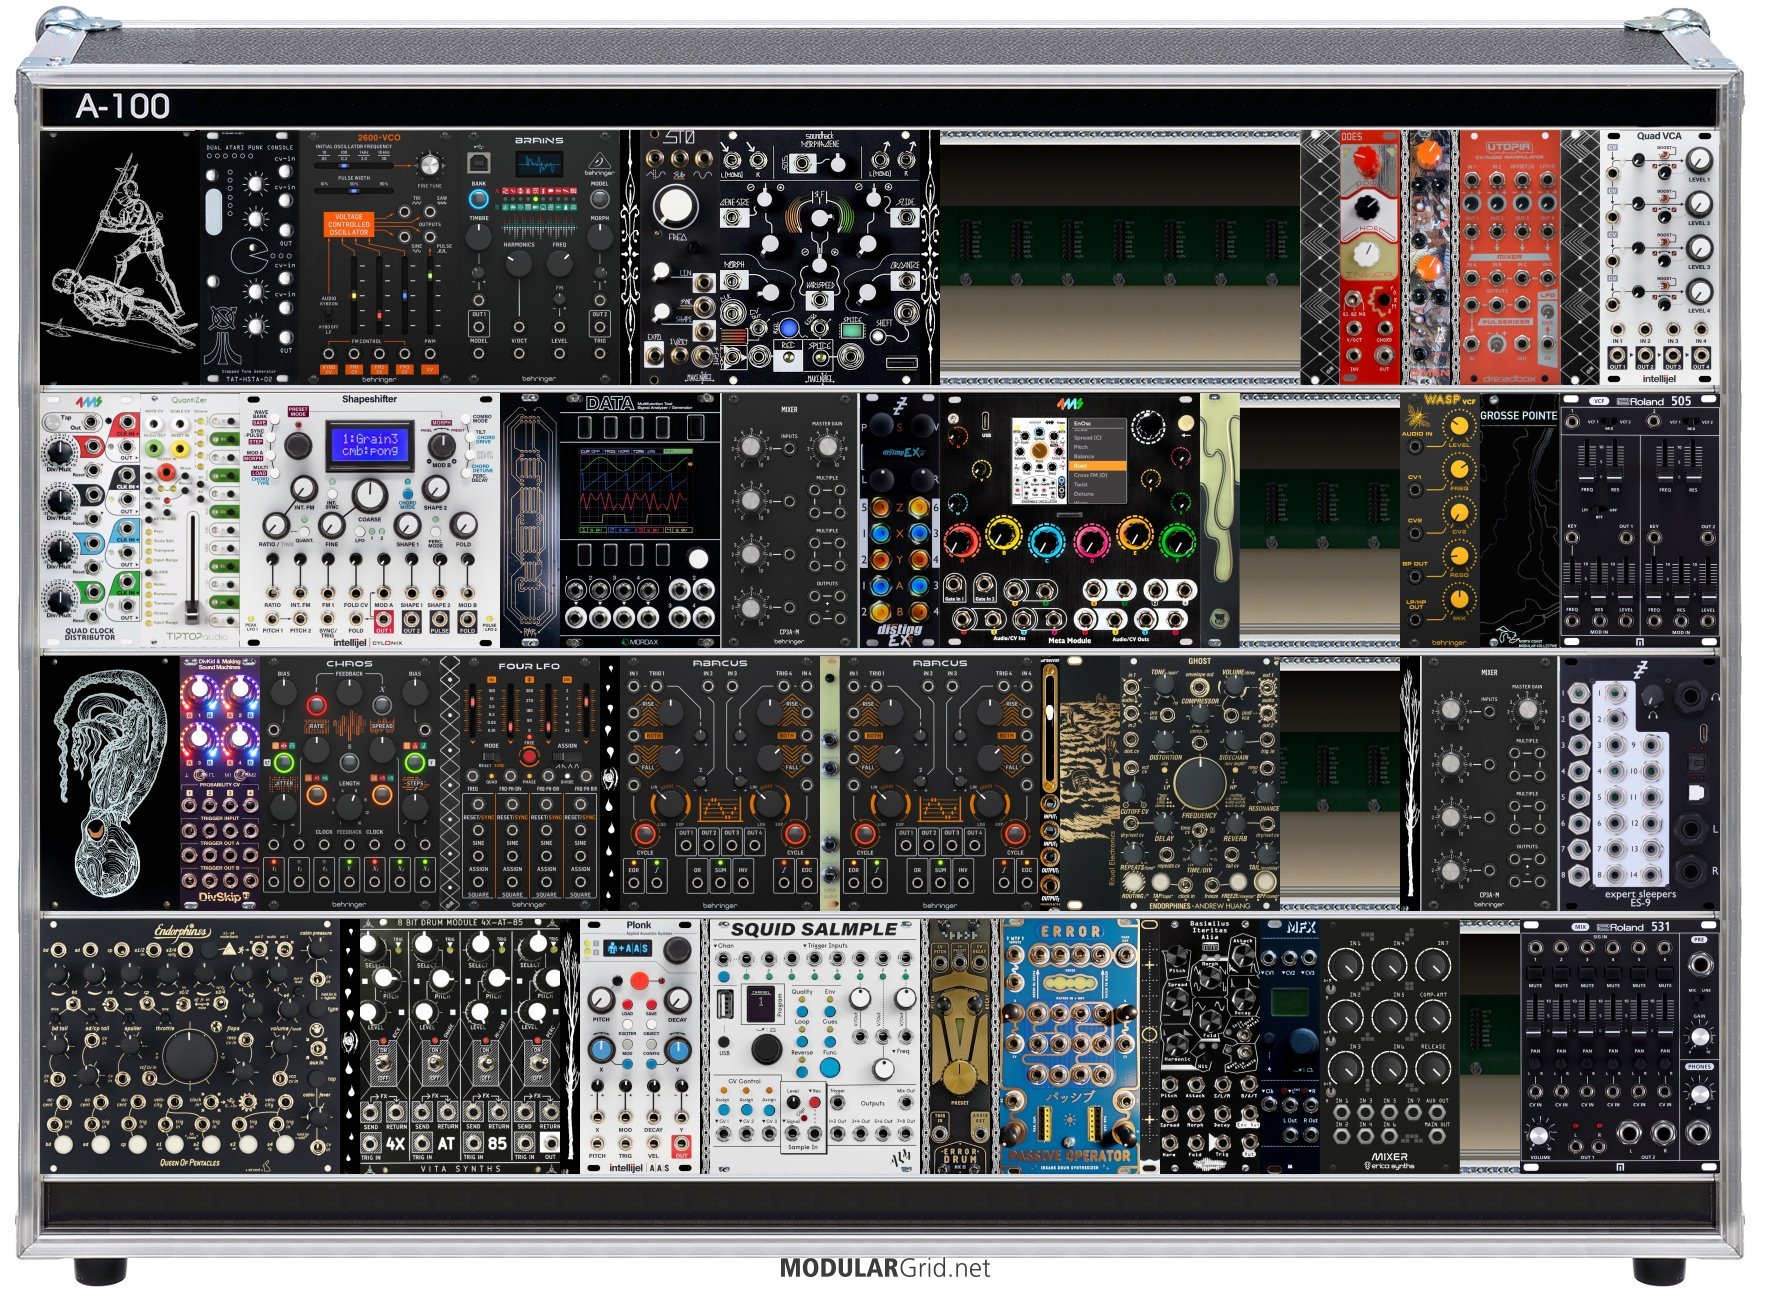Click the green F knob on Meta Module
Screen dimensions: 1771x1289
[x=1179, y=541]
